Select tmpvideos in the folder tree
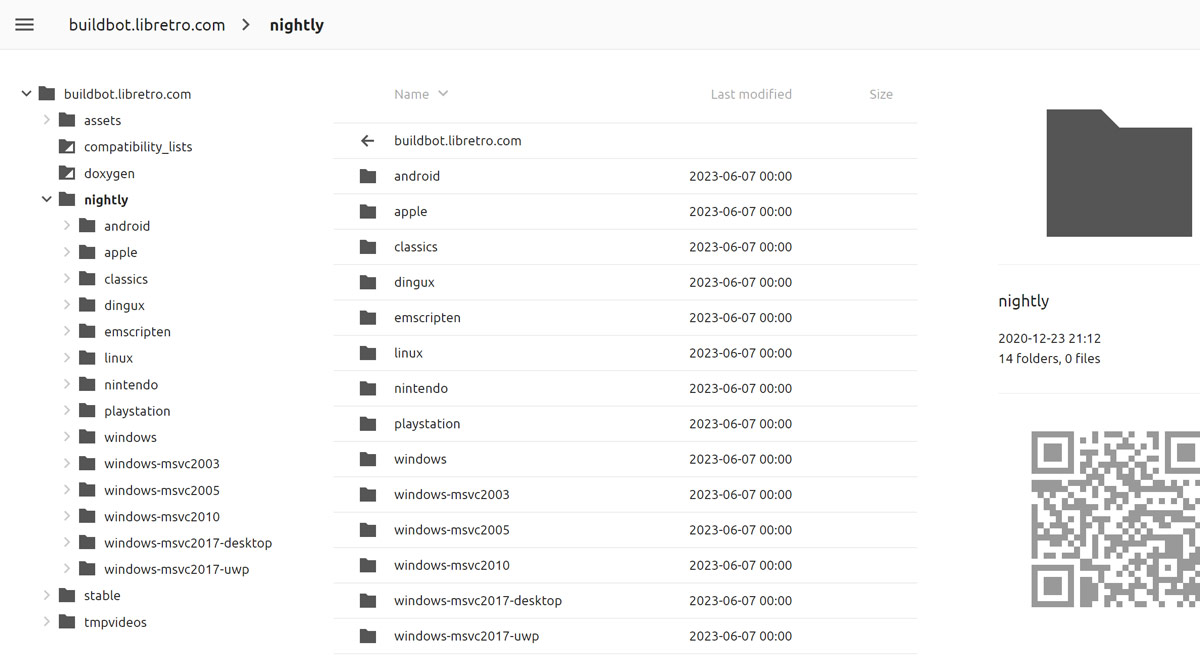The height and width of the screenshot is (657, 1200). pos(115,622)
